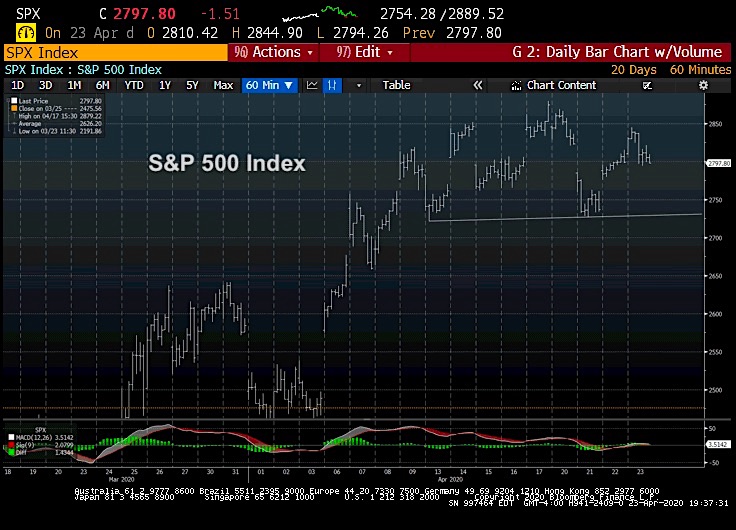Click the 3.5142 MACD axis tag
Viewport: 736px width, 530px height.
(x=718, y=444)
